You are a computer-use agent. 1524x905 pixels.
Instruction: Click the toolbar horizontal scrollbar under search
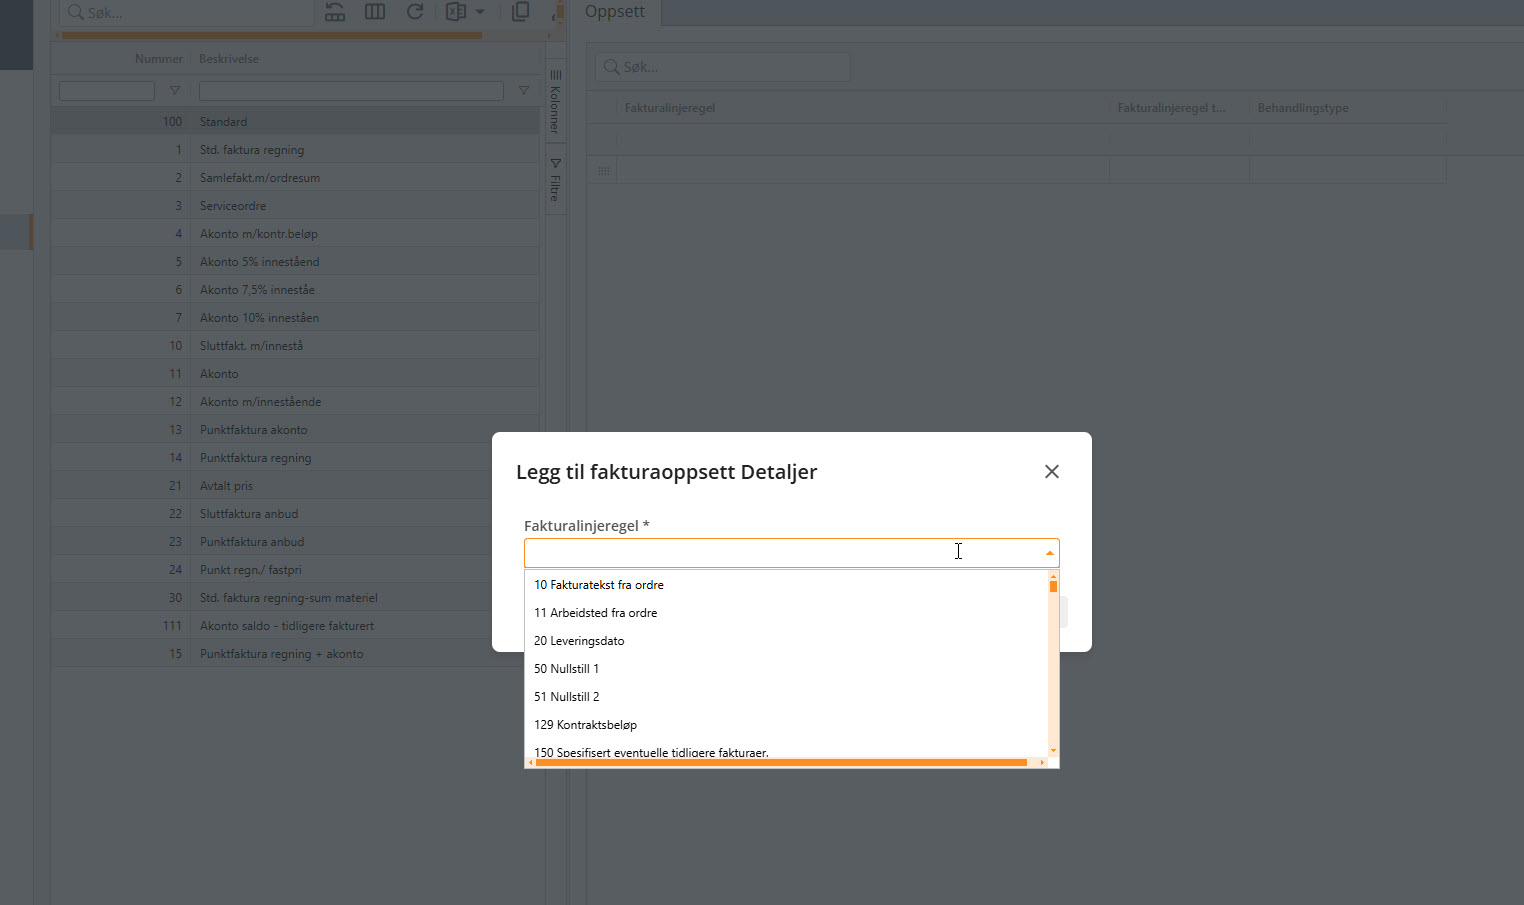coord(272,35)
